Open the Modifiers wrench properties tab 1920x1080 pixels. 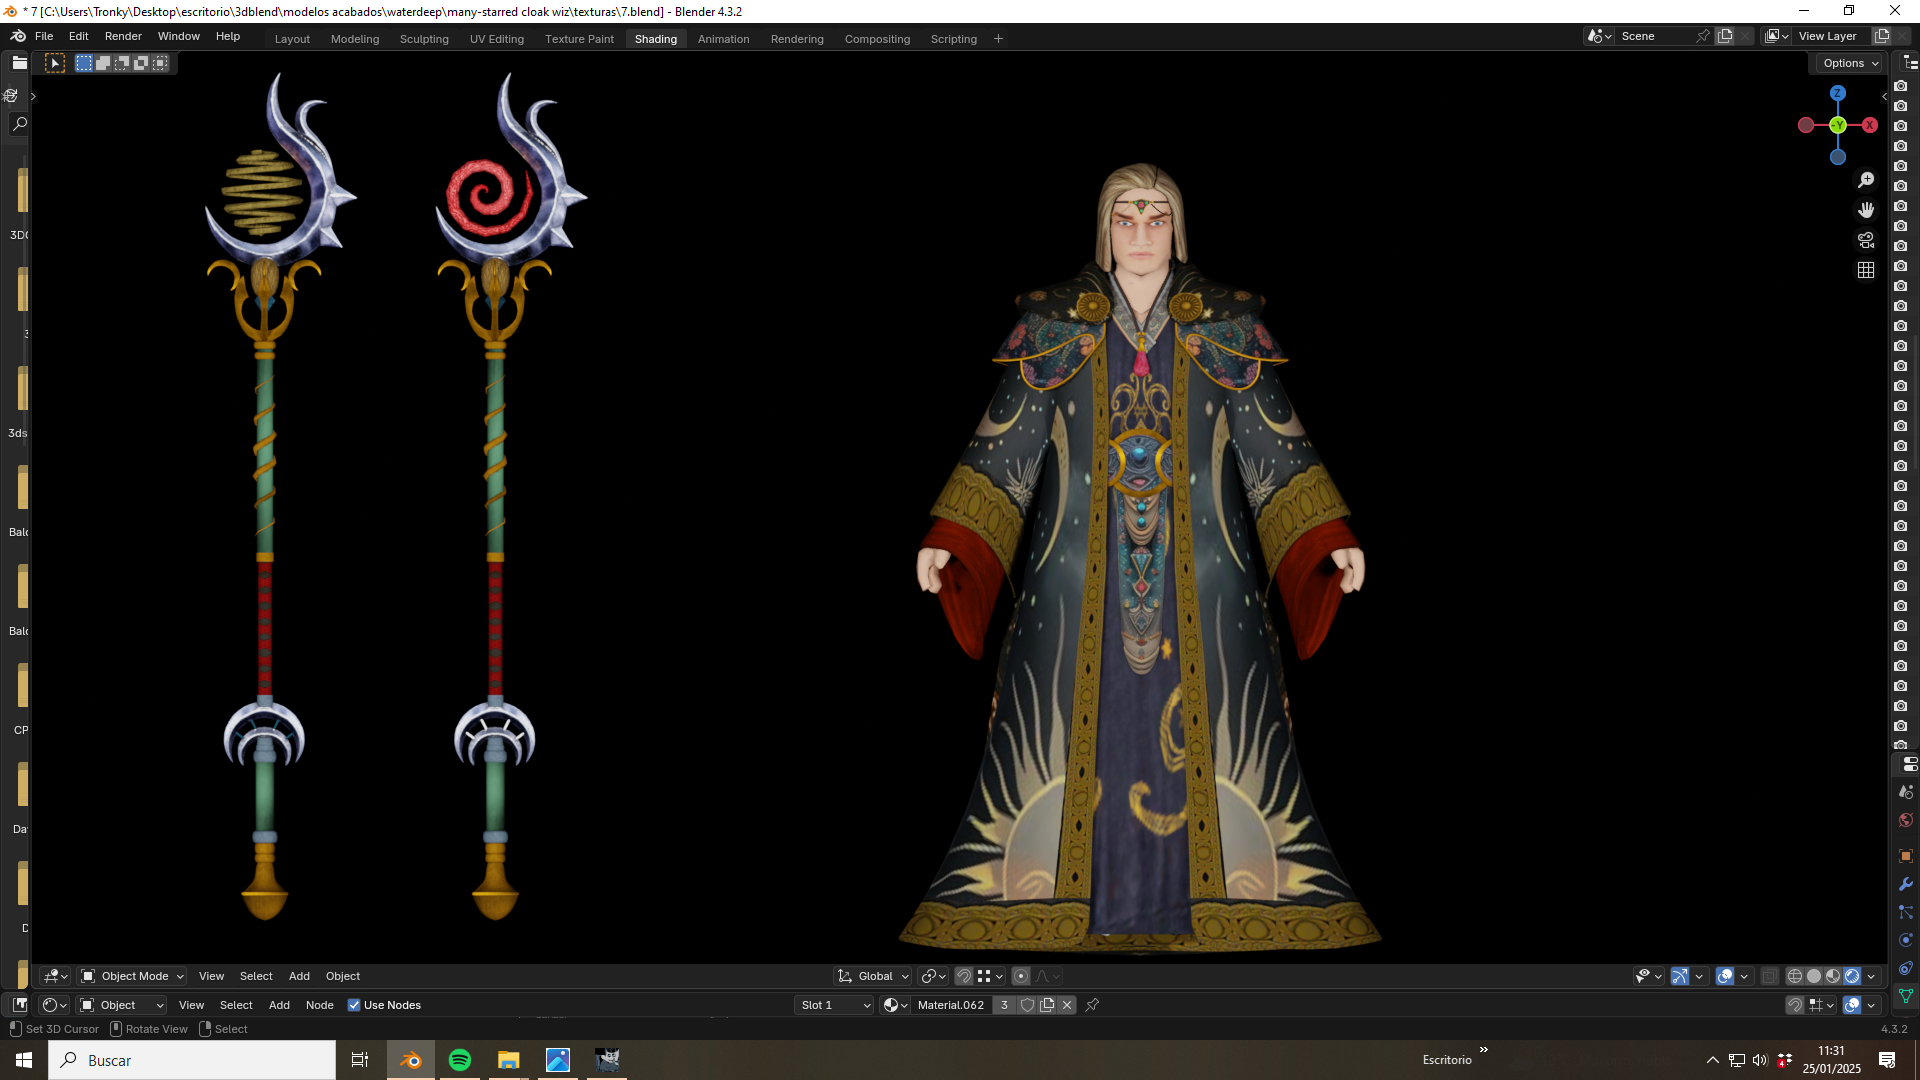(x=1906, y=884)
